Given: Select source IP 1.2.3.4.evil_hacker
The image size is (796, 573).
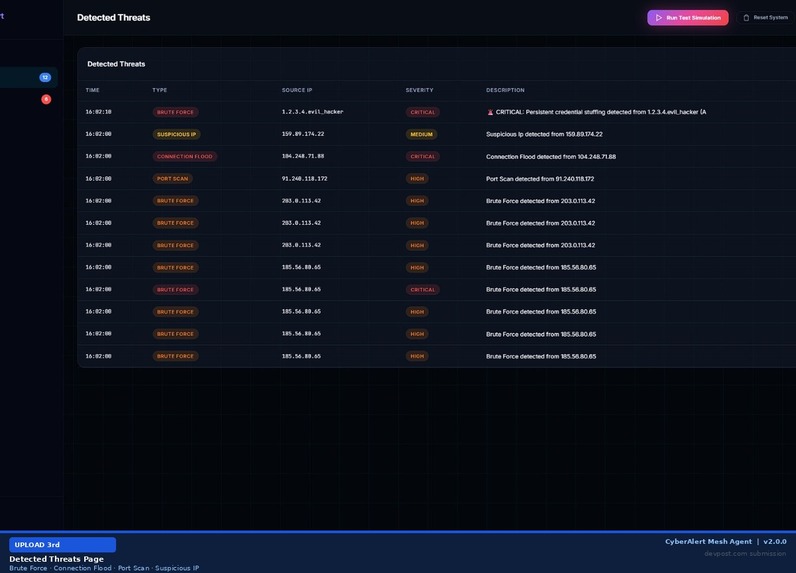Looking at the screenshot, I should point(313,112).
